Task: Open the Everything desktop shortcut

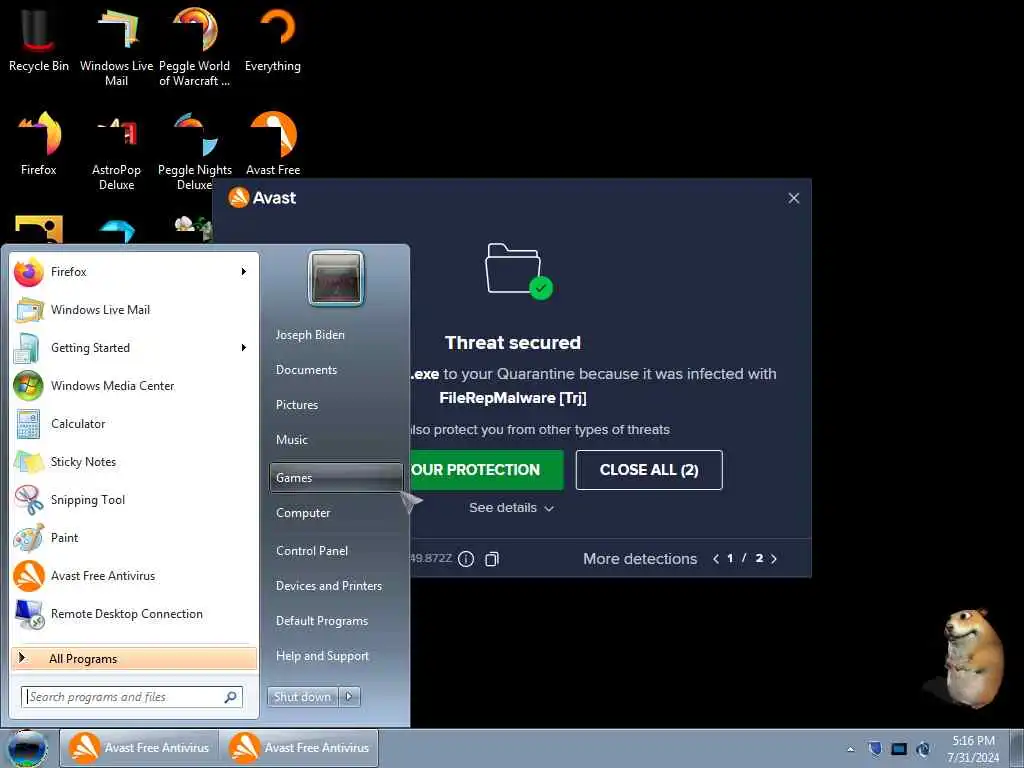Action: click(x=273, y=40)
